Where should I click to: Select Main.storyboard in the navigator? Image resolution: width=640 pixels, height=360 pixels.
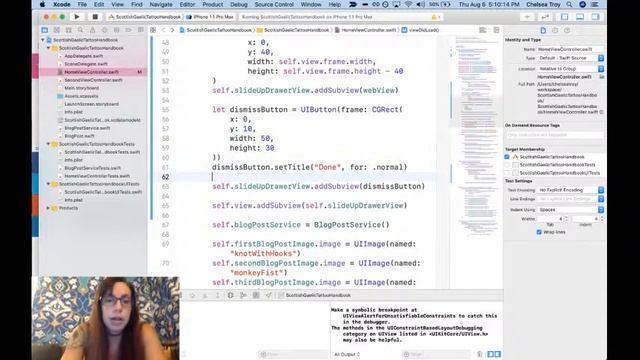[82, 88]
